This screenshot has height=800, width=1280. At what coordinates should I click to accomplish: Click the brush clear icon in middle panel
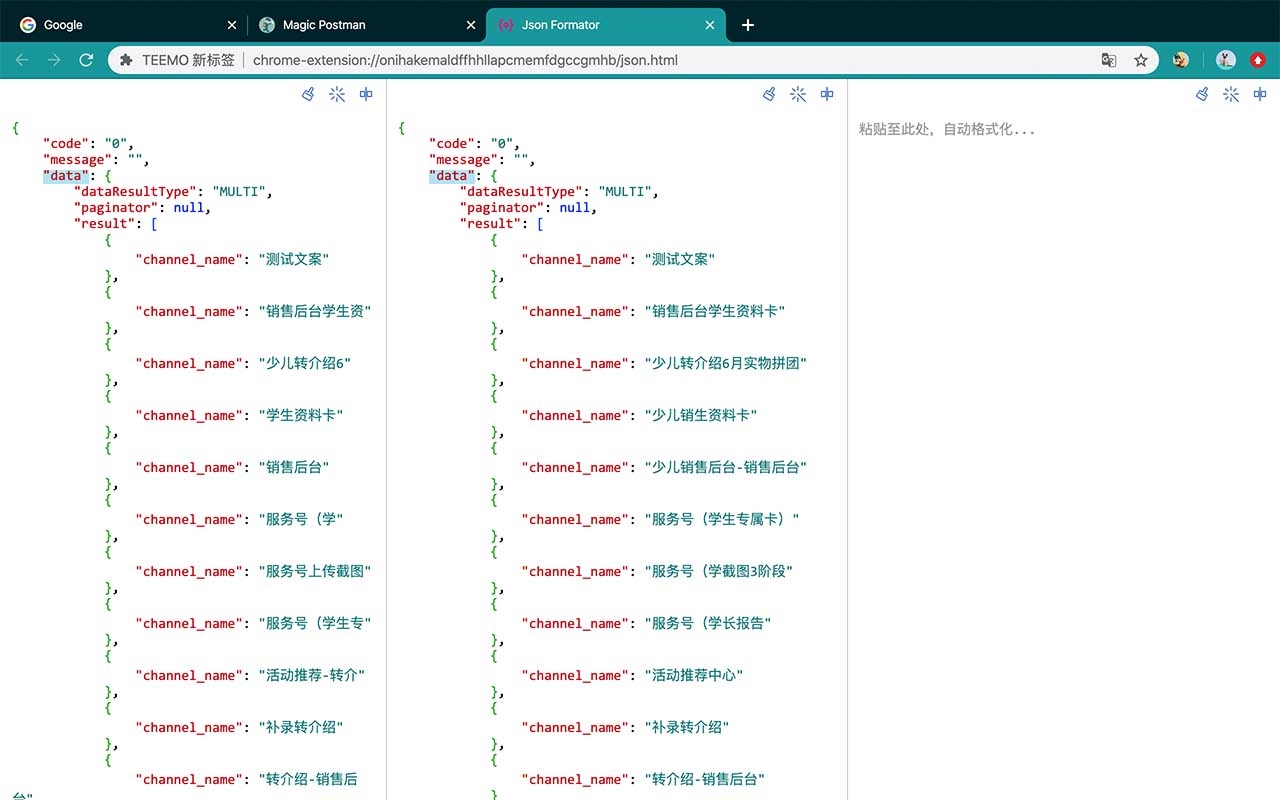click(769, 94)
